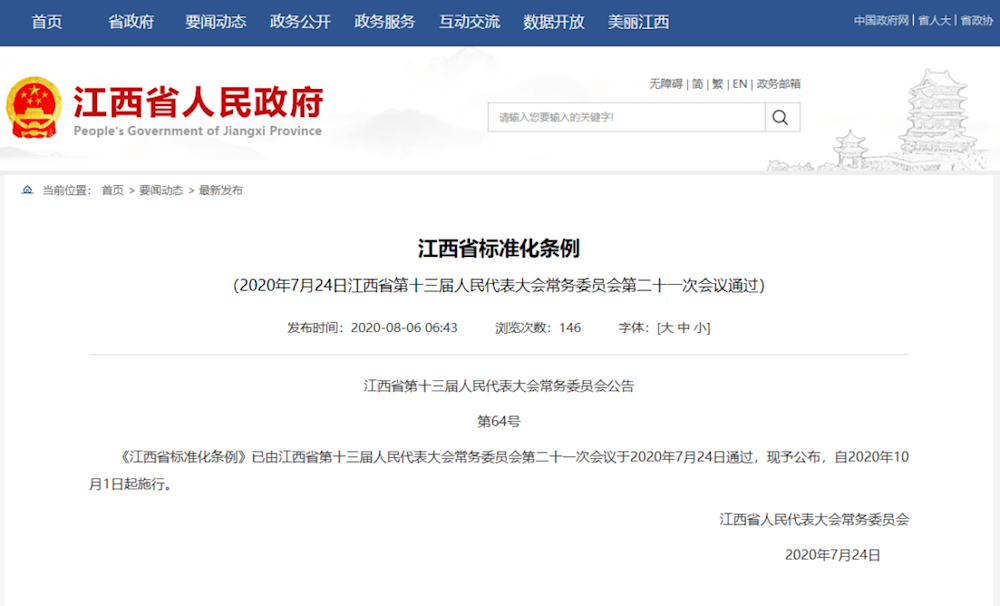Click the home icon in breadcrumb

[x=27, y=190]
